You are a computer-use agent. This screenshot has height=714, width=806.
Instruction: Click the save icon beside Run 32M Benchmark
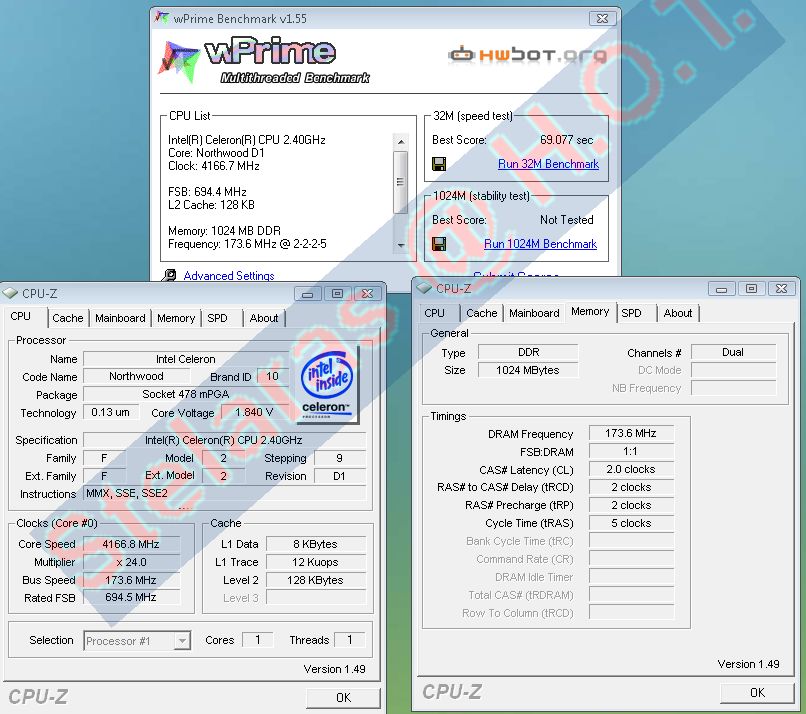click(439, 164)
